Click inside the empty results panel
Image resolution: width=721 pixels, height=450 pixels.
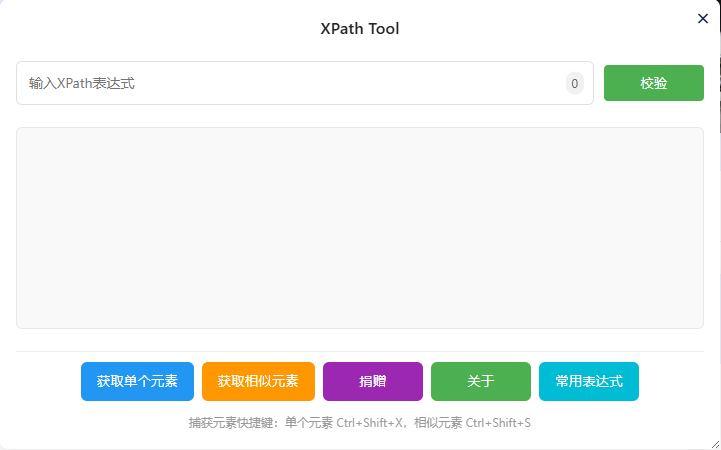coord(360,228)
